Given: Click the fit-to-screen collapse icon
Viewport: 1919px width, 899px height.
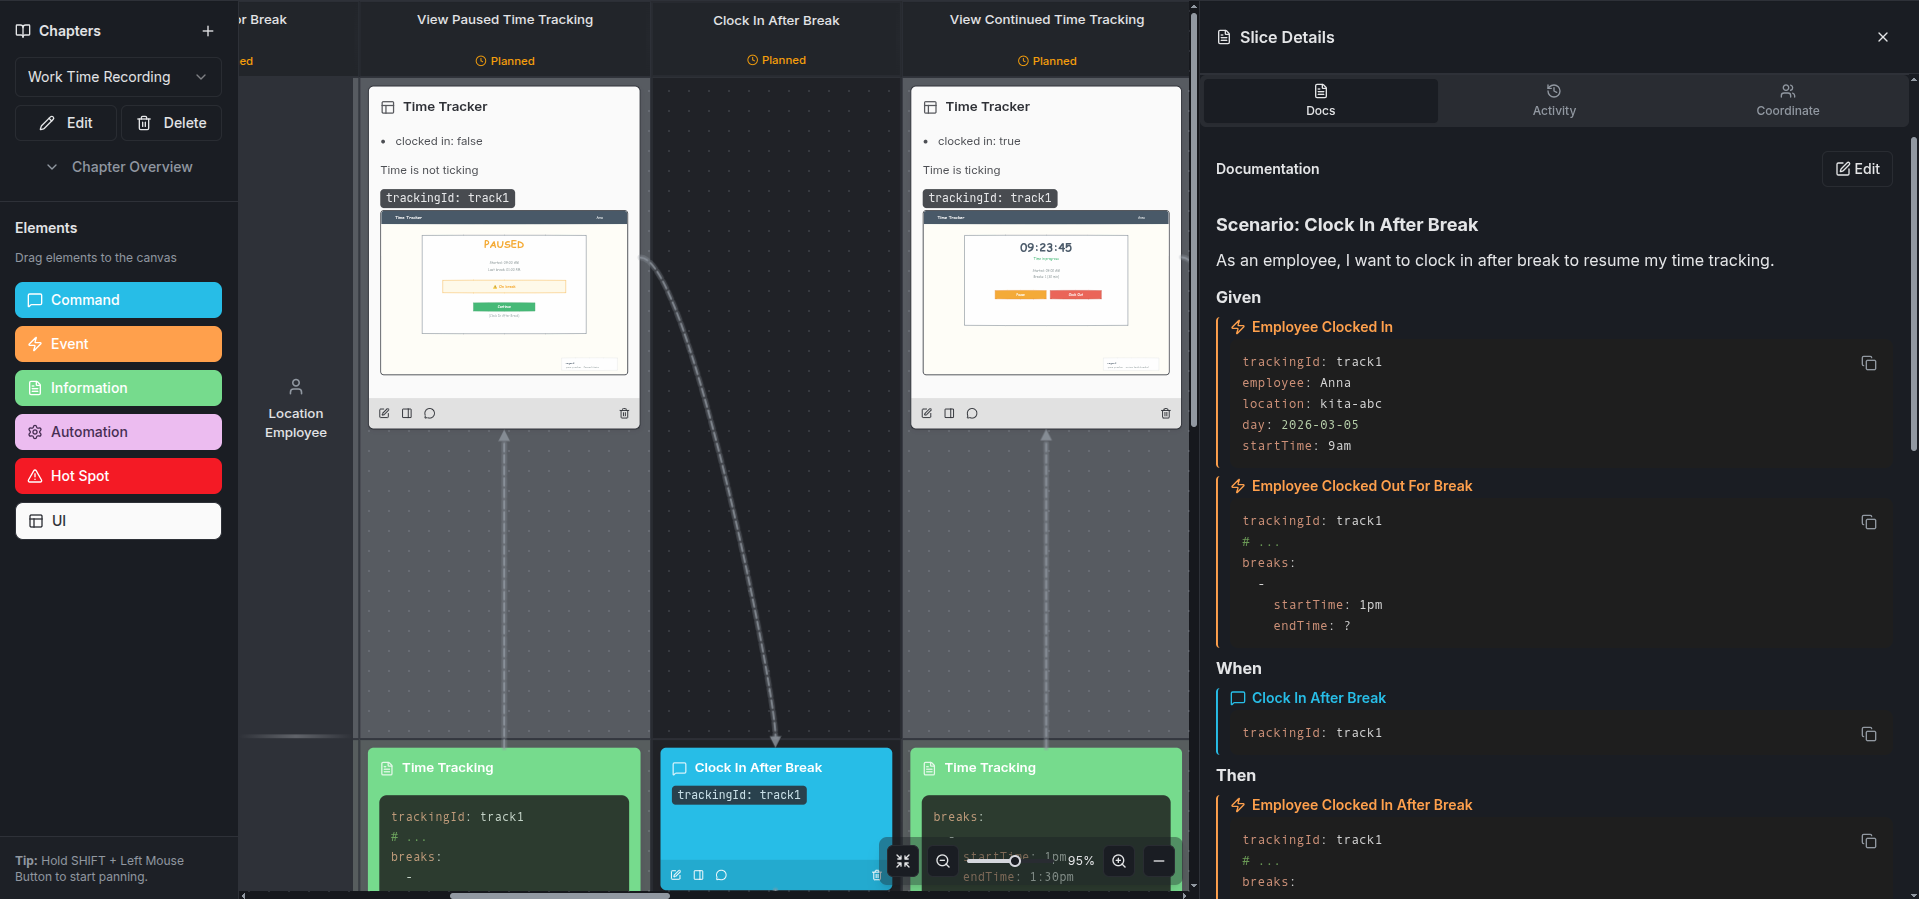Looking at the screenshot, I should (903, 861).
